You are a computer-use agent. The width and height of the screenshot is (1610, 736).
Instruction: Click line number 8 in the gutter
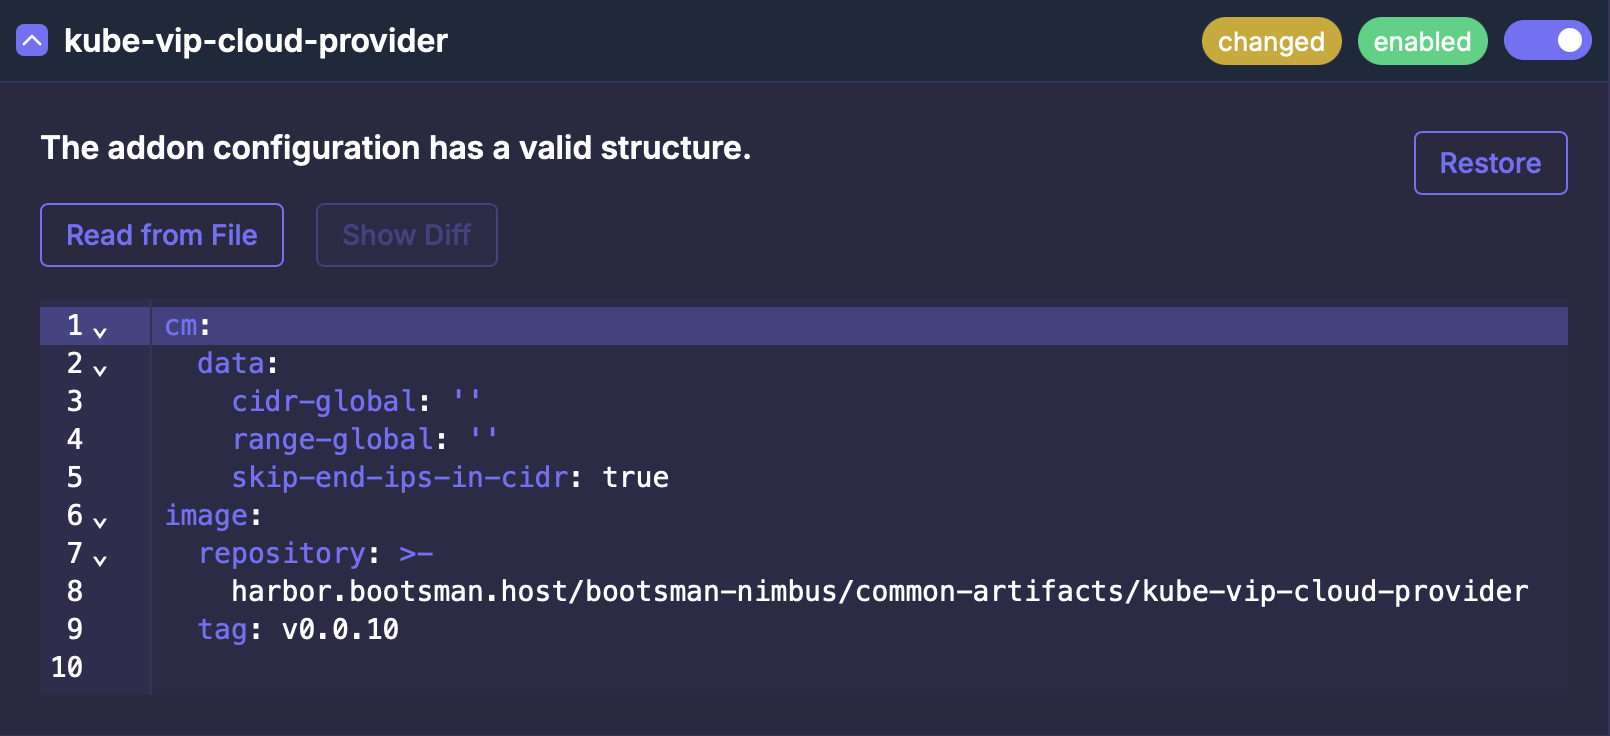point(75,592)
